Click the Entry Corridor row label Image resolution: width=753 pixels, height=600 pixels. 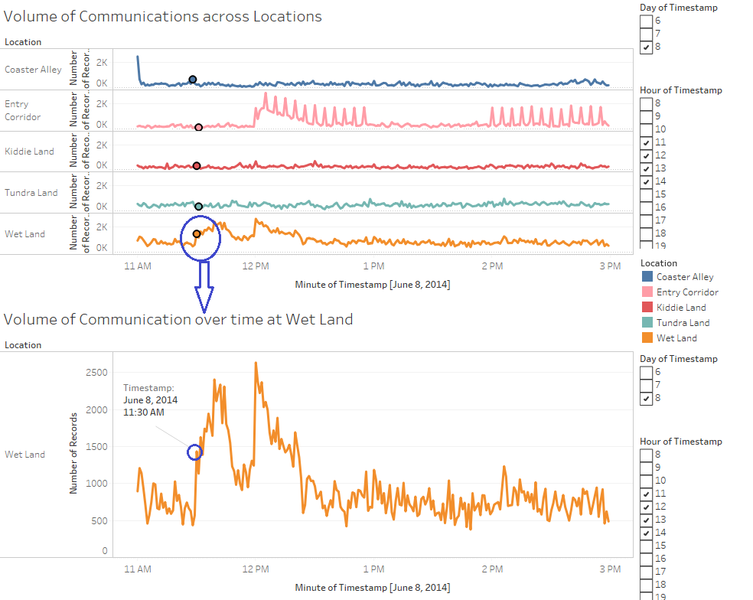(x=23, y=110)
